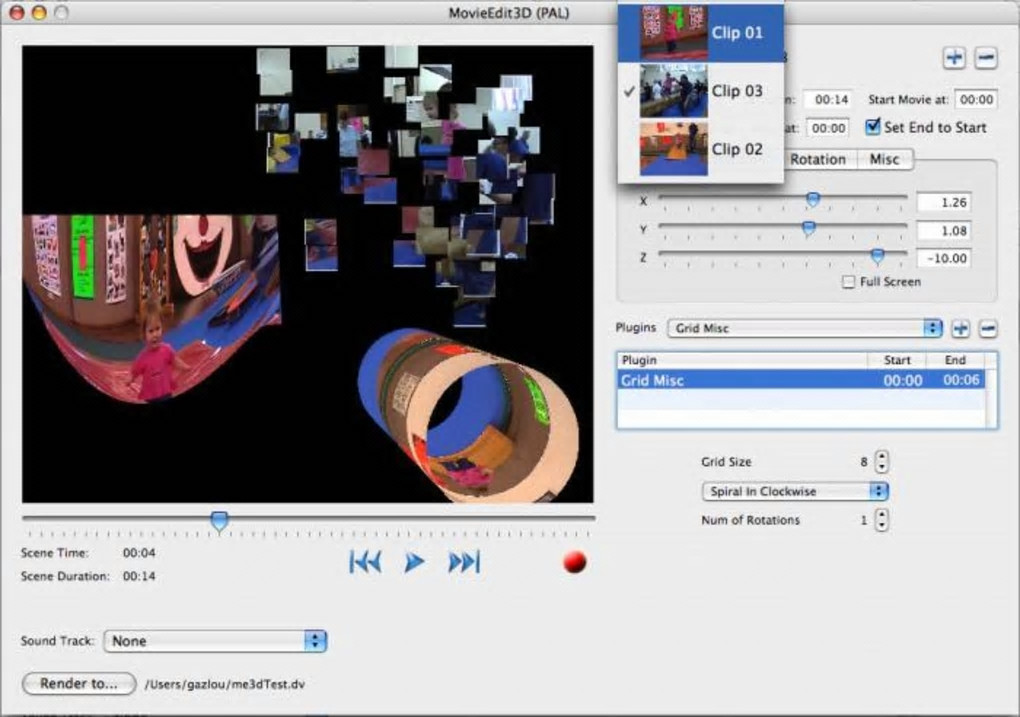
Task: Click the Z axis slider handle
Action: pos(877,256)
